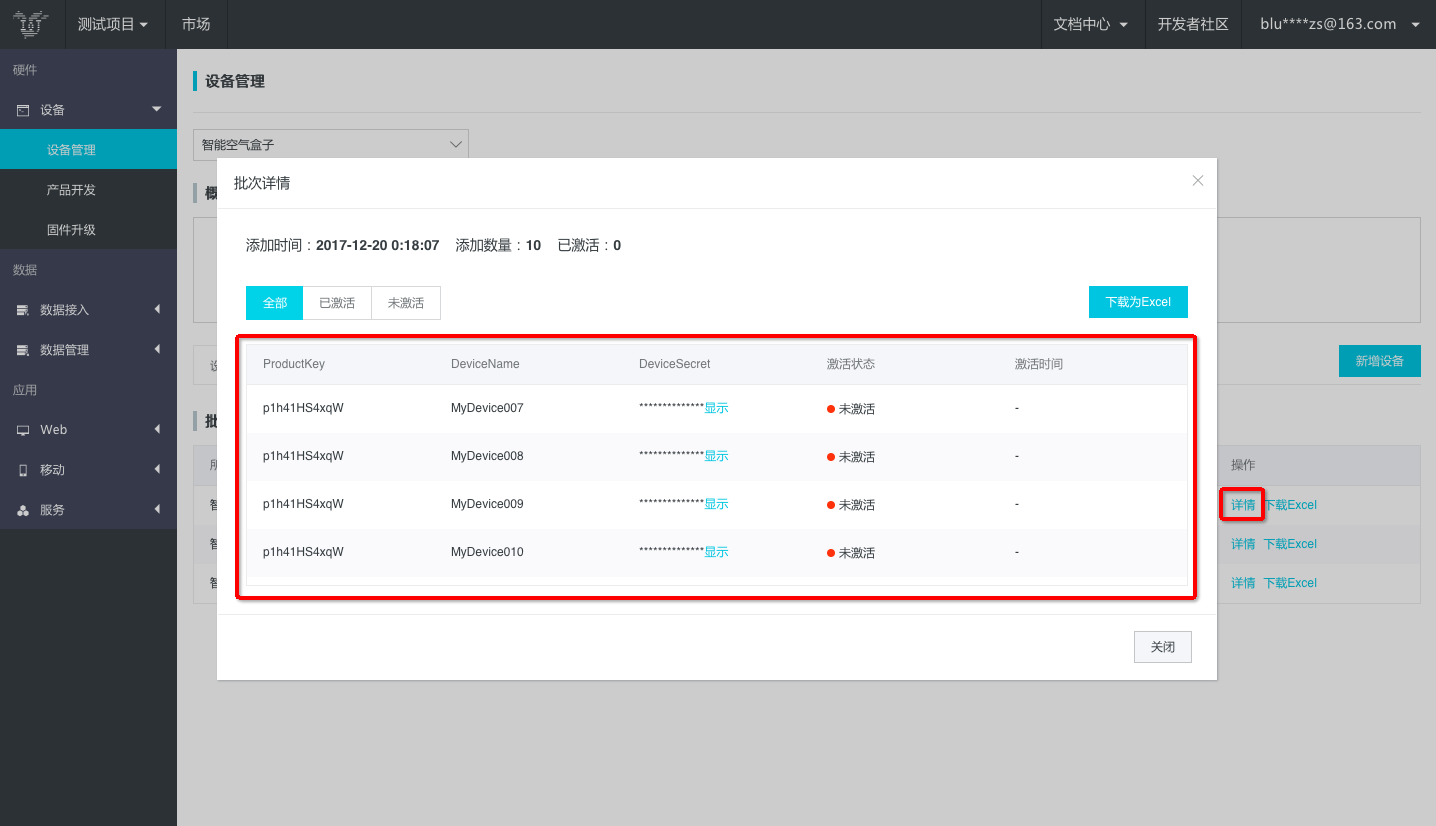Click the MyDevice010 cell
The height and width of the screenshot is (826, 1436).
click(x=487, y=552)
